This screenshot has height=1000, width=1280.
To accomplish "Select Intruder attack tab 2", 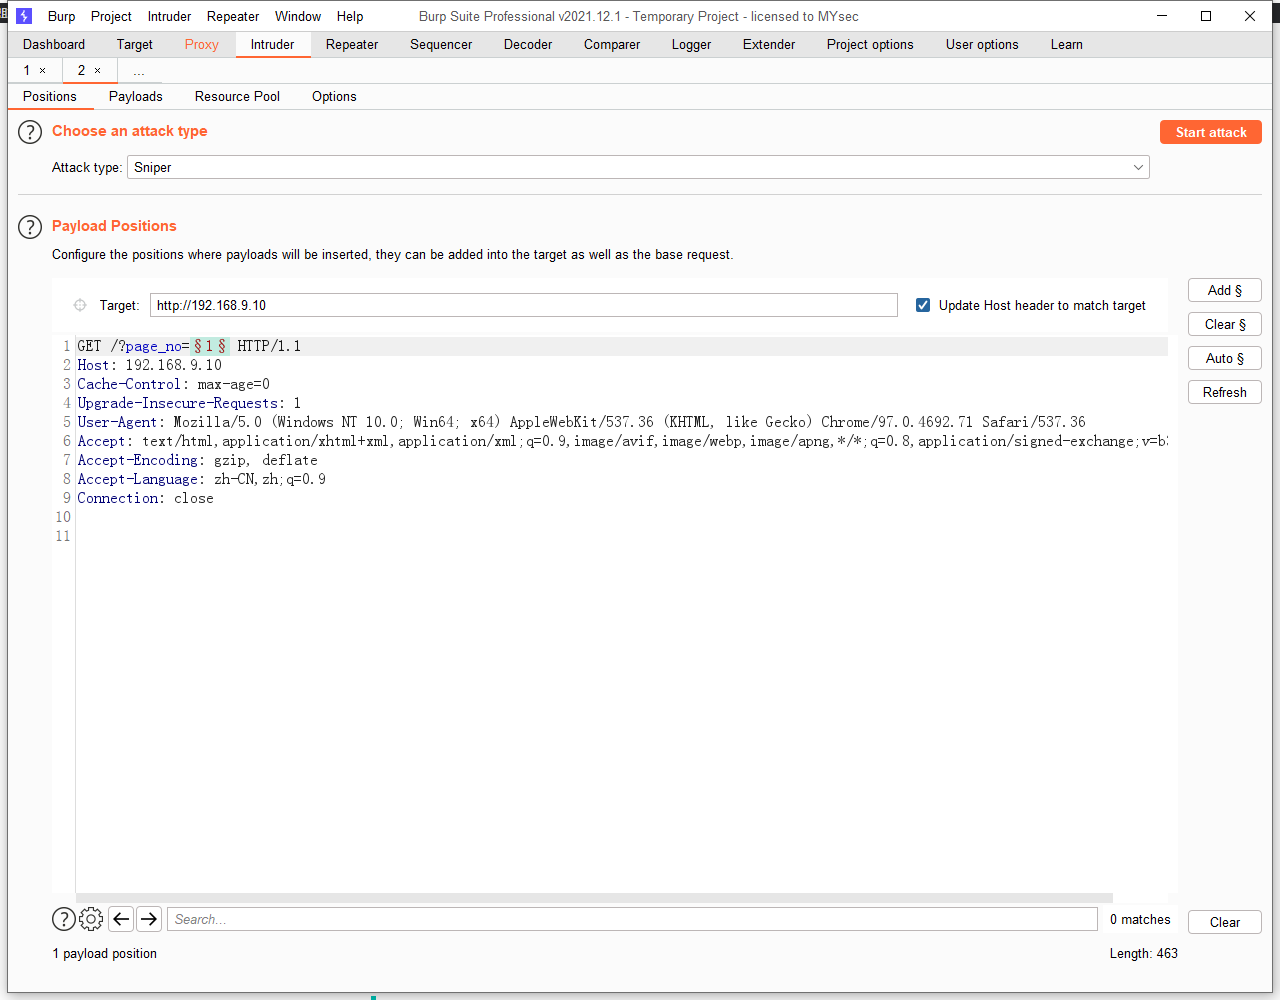I will pos(81,70).
